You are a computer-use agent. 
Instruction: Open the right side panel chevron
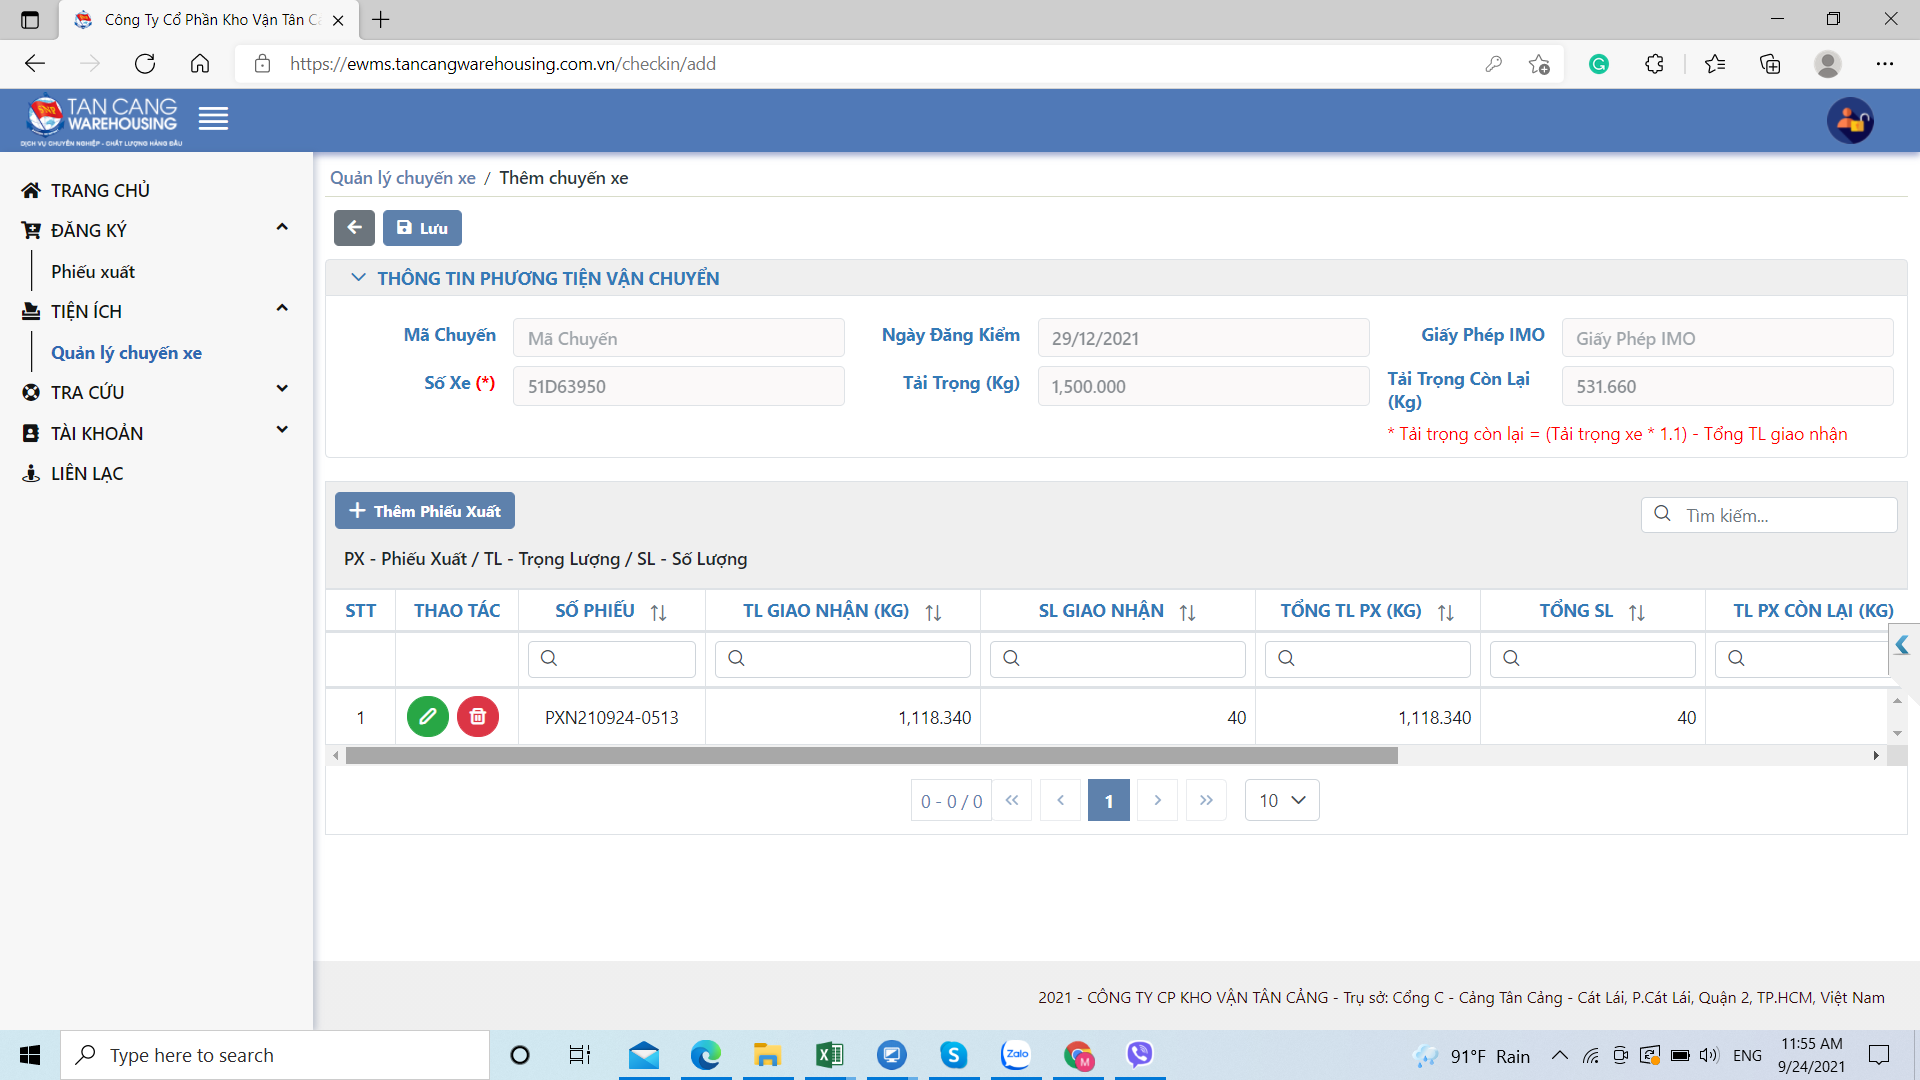(1902, 646)
